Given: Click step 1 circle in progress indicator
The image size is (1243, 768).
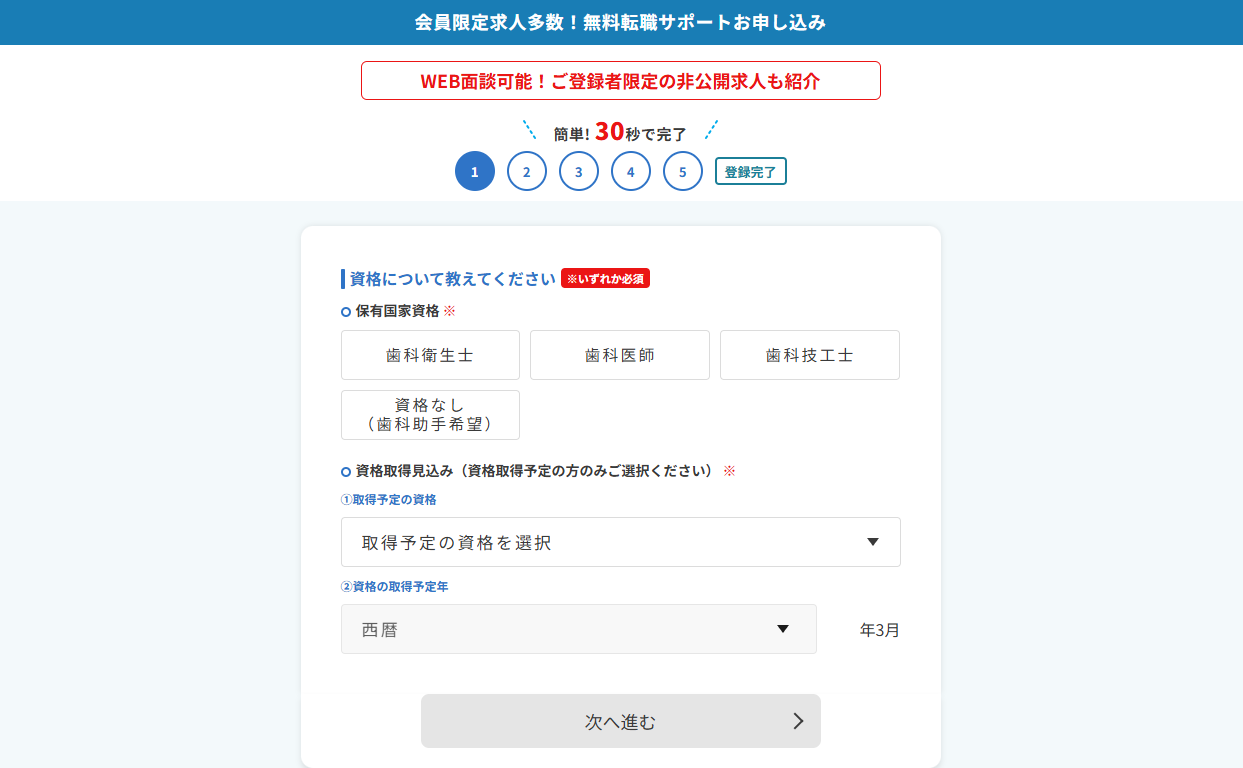Looking at the screenshot, I should pos(475,171).
